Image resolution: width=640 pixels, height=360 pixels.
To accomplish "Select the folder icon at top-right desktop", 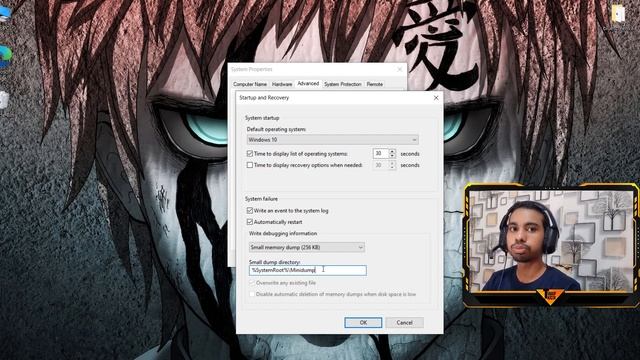I will 618,15.
